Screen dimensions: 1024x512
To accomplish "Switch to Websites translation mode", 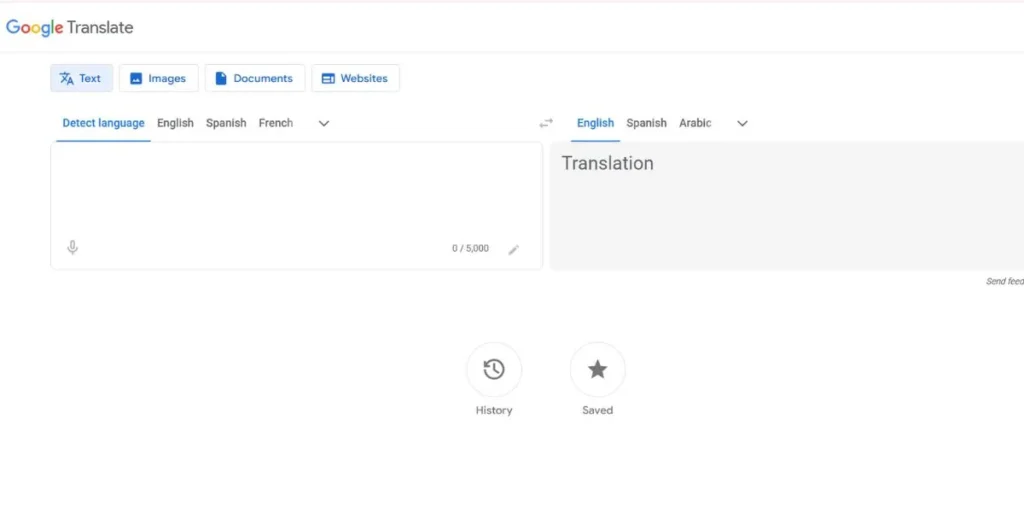I will click(355, 78).
